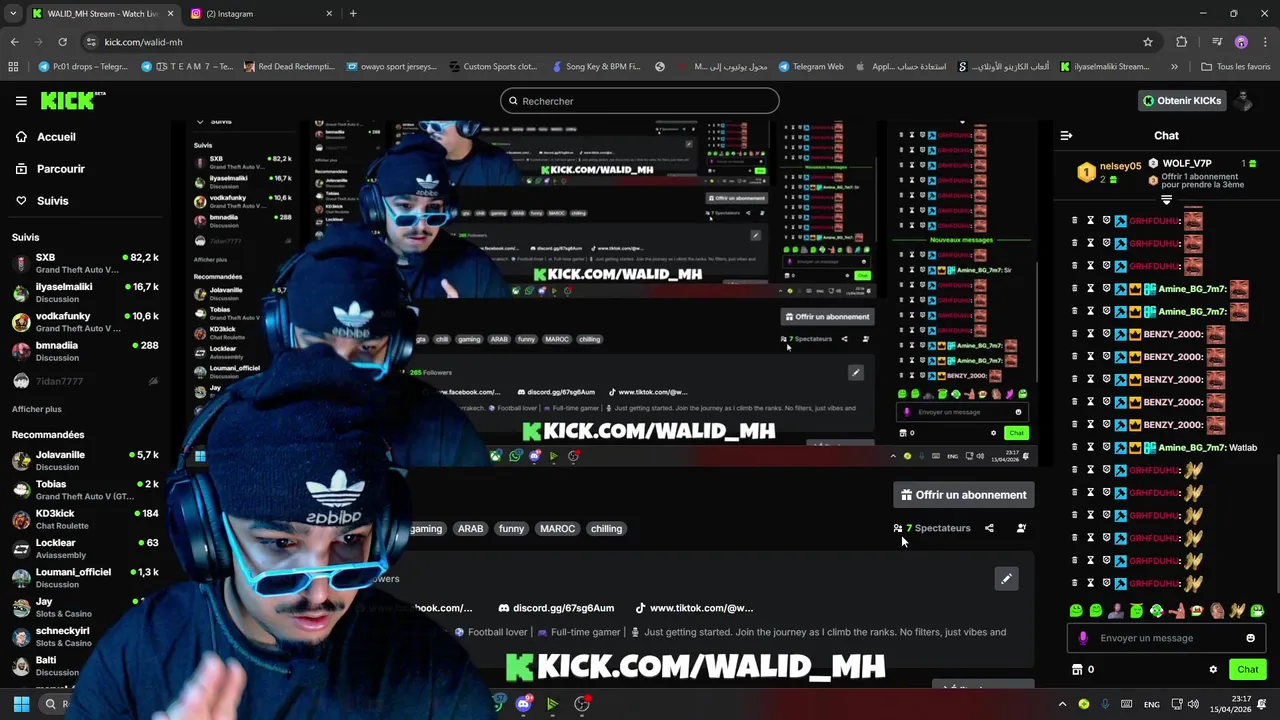Show hidden bookmarks overflow chevron
Viewport: 1280px width, 720px height.
coord(1174,67)
